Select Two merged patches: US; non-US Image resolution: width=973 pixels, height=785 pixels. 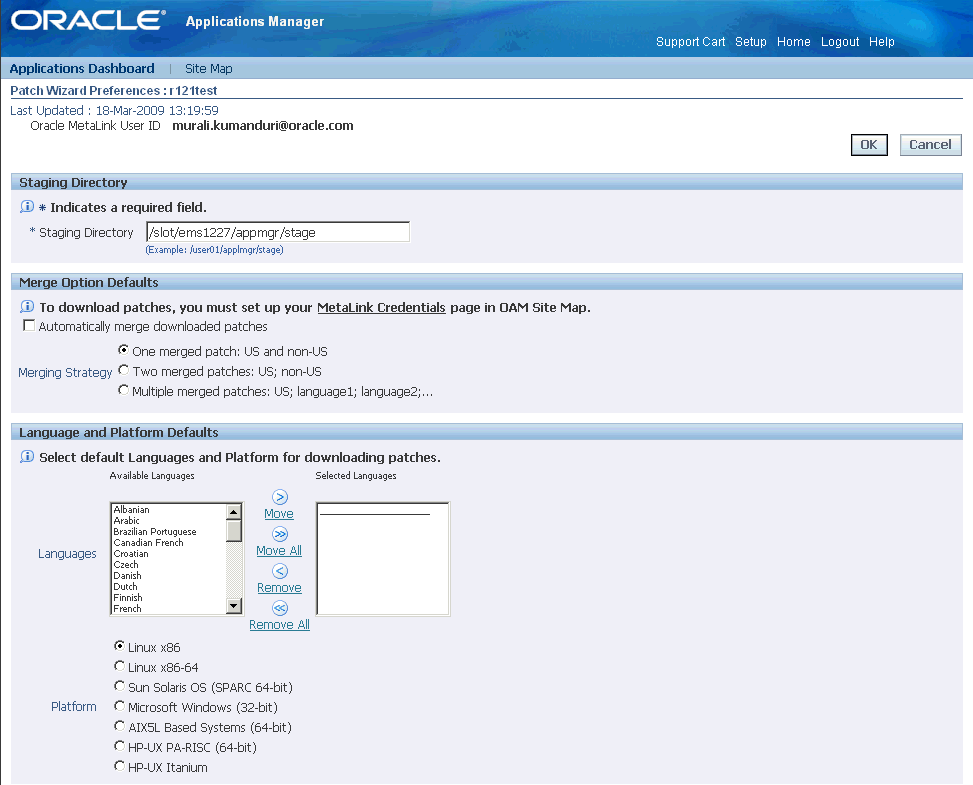[123, 370]
